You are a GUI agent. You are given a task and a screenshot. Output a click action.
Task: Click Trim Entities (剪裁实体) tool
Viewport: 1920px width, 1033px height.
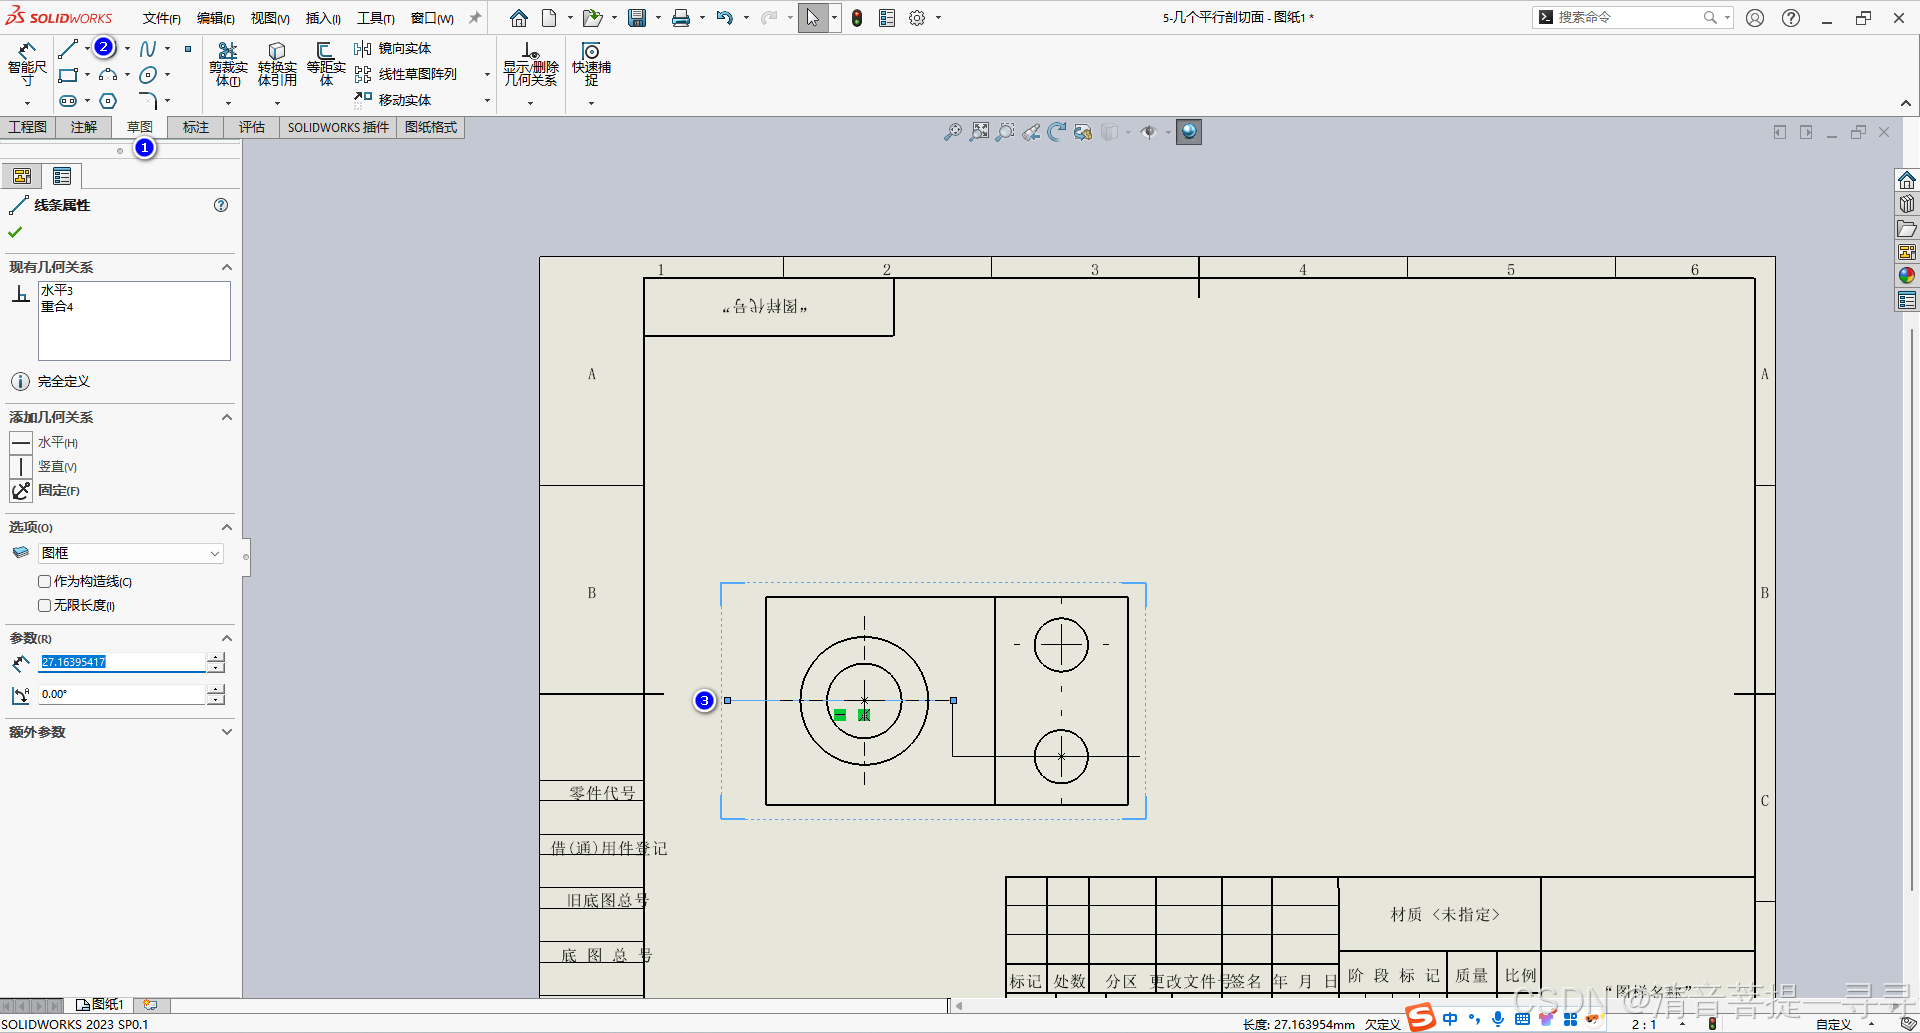(228, 65)
